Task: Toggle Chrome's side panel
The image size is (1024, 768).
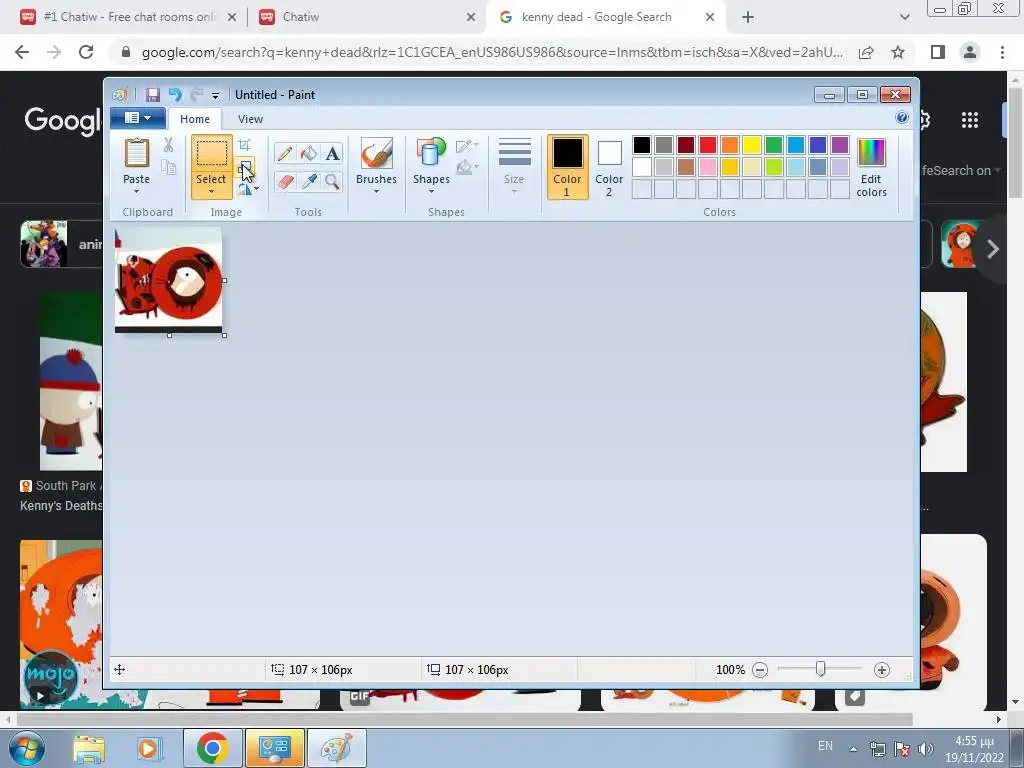Action: tap(938, 52)
